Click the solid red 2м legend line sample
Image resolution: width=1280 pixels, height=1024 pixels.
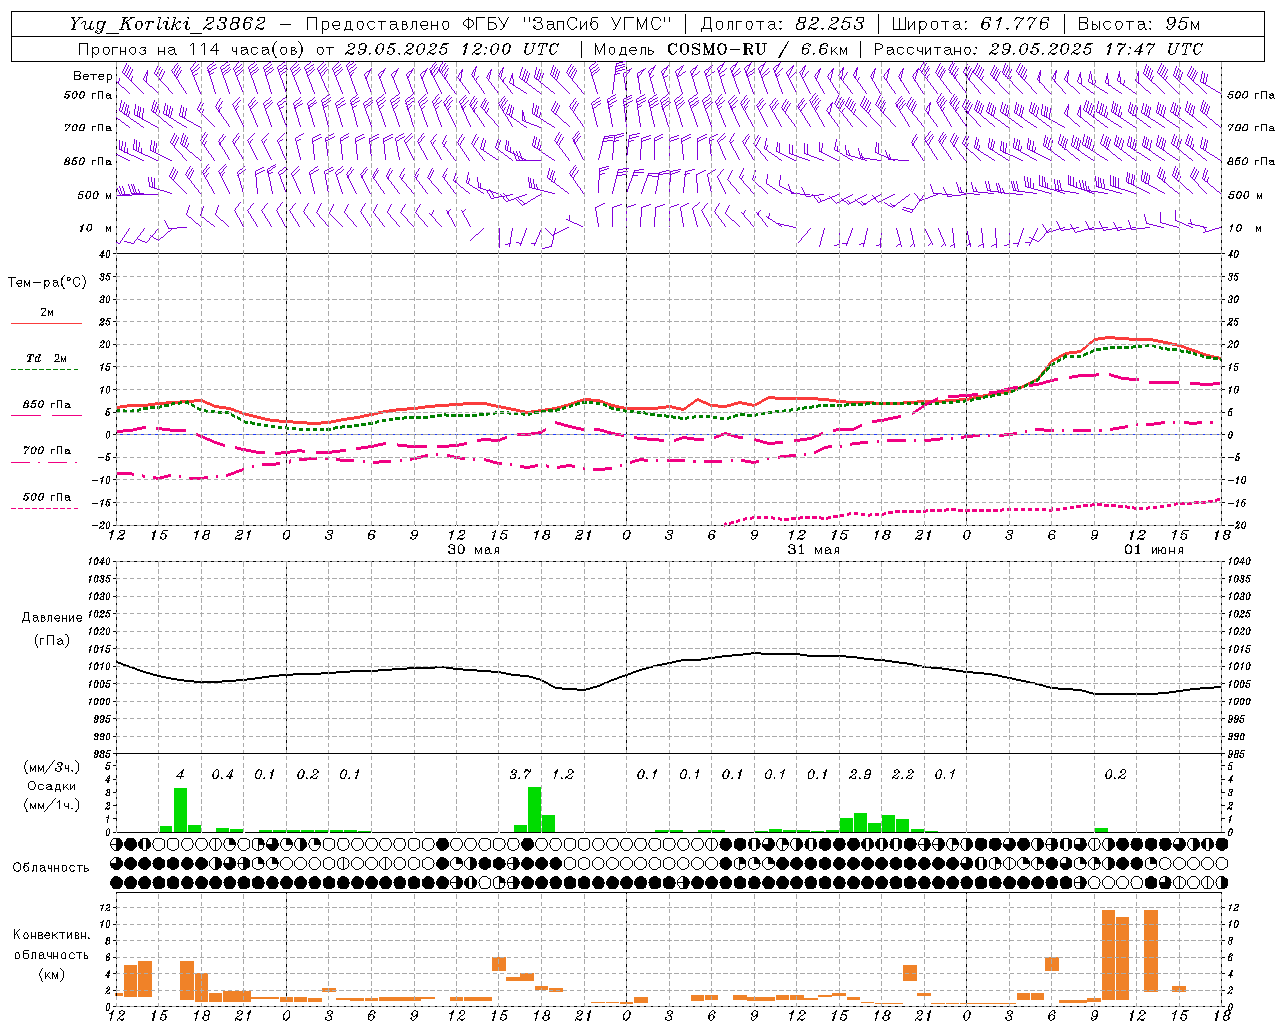point(46,323)
